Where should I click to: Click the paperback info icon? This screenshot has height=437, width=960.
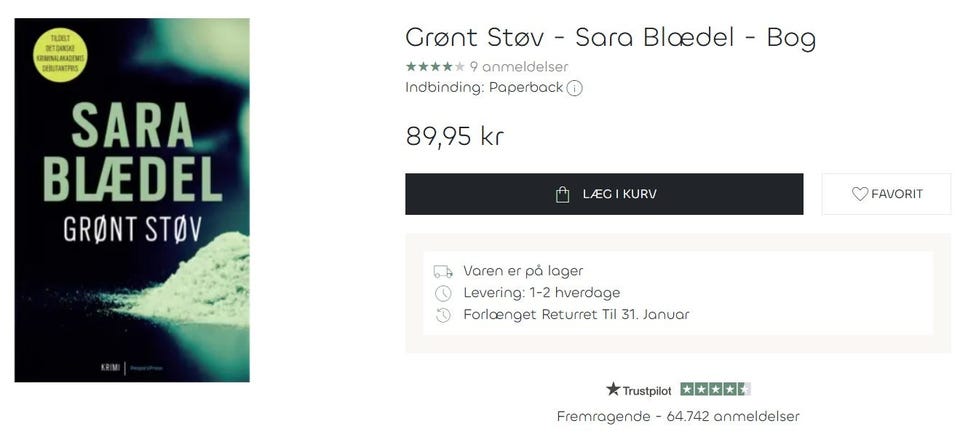[x=575, y=88]
